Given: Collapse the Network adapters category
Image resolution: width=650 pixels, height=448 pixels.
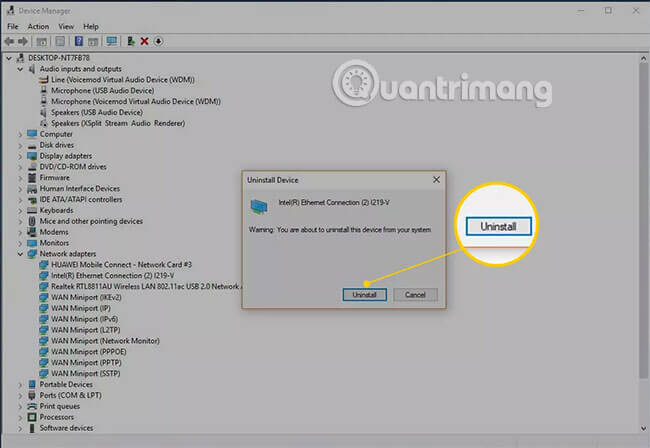Looking at the screenshot, I should point(20,254).
